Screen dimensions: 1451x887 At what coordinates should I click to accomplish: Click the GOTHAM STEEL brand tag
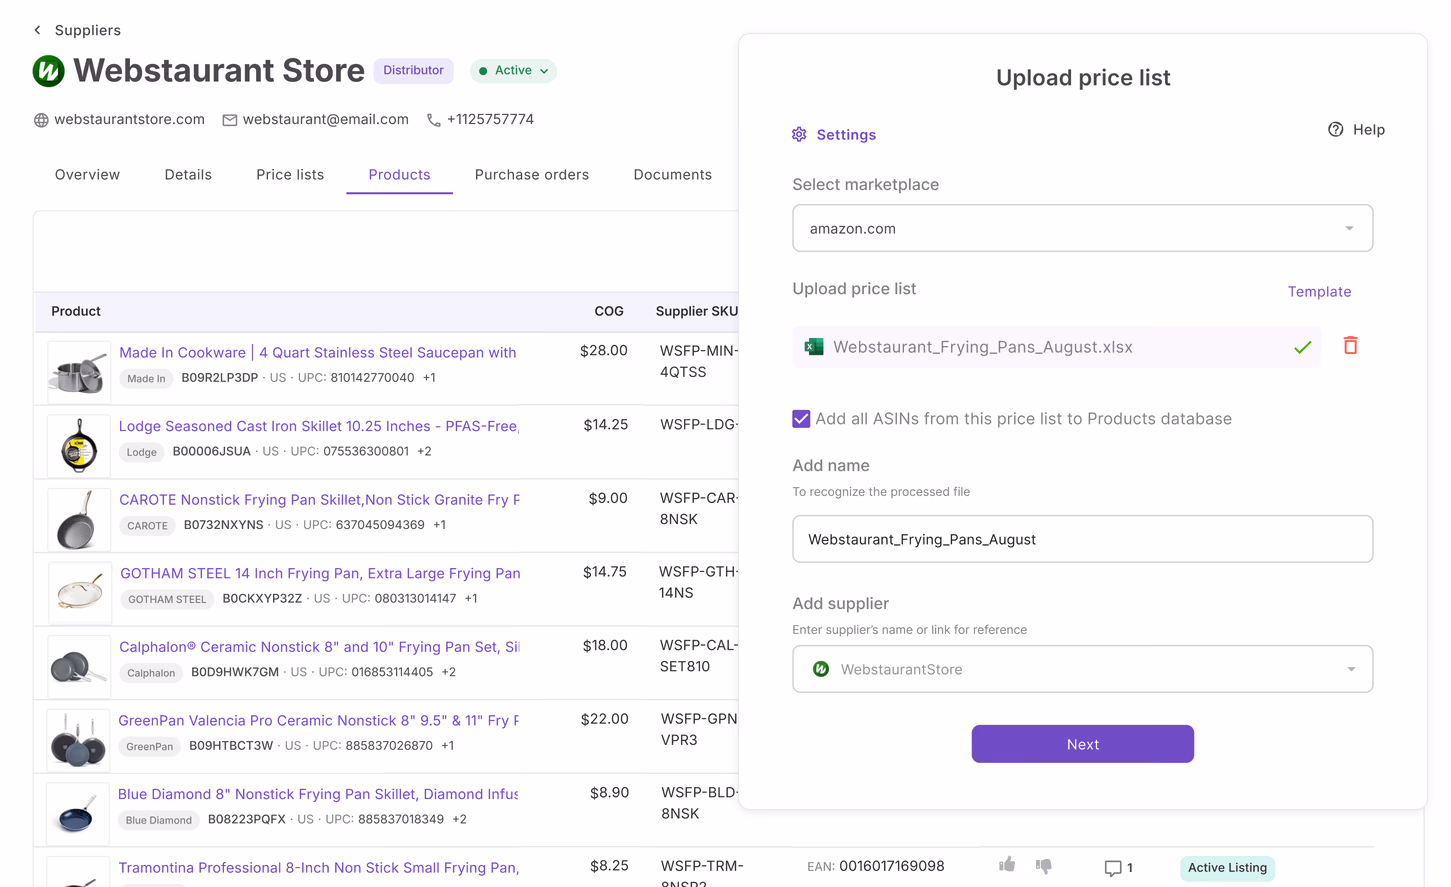tap(167, 599)
